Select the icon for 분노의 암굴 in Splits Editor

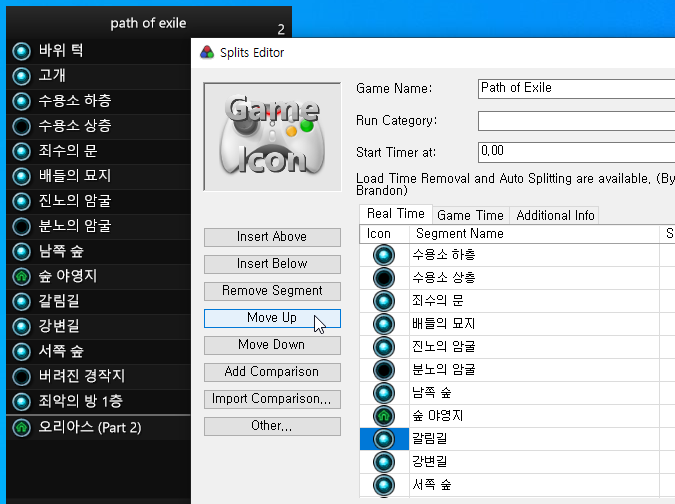(384, 370)
